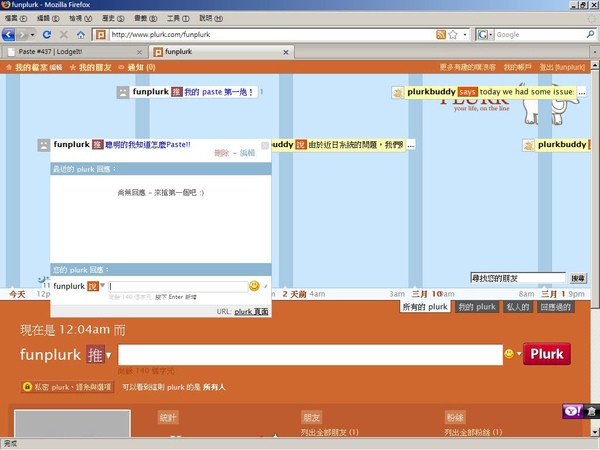
Task: Click the stop loading X icon
Action: (x=64, y=35)
